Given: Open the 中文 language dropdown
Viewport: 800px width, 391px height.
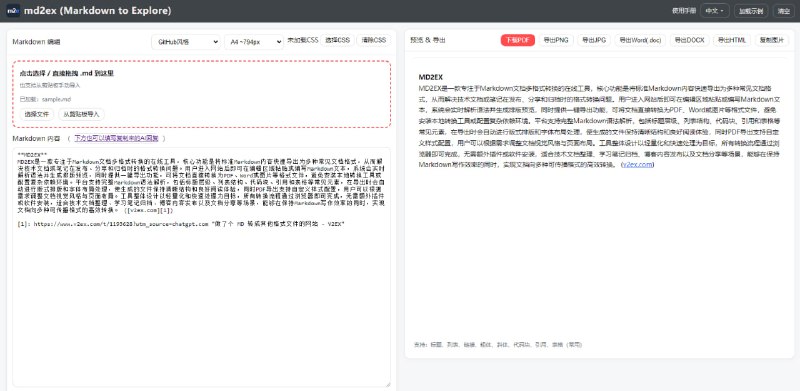Looking at the screenshot, I should point(715,11).
